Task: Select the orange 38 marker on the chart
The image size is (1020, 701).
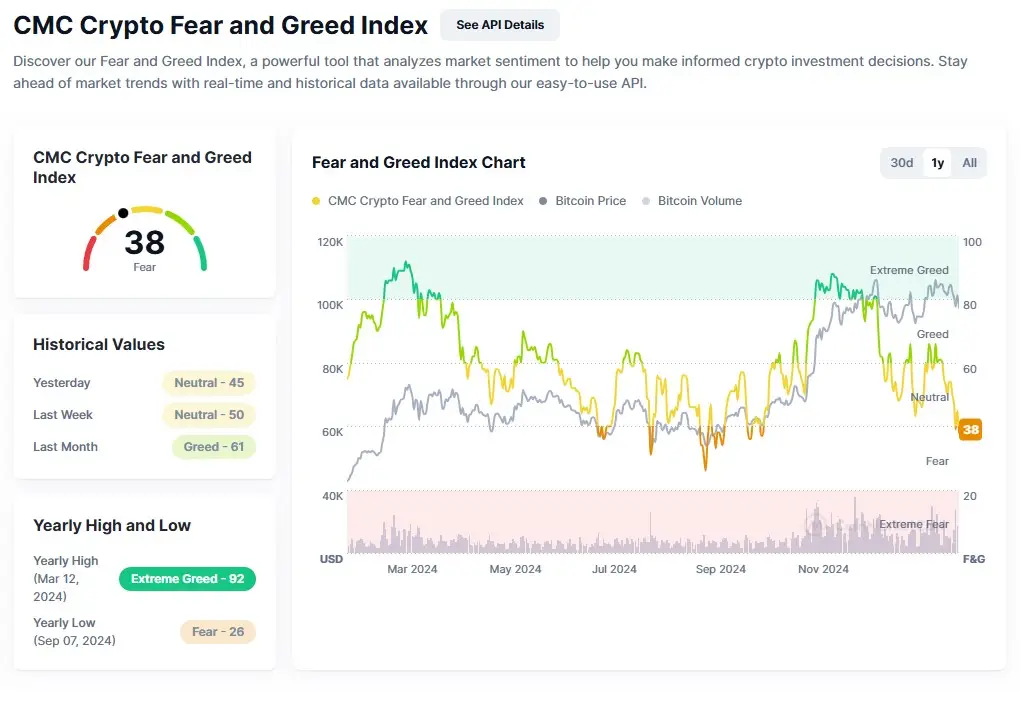Action: (969, 429)
